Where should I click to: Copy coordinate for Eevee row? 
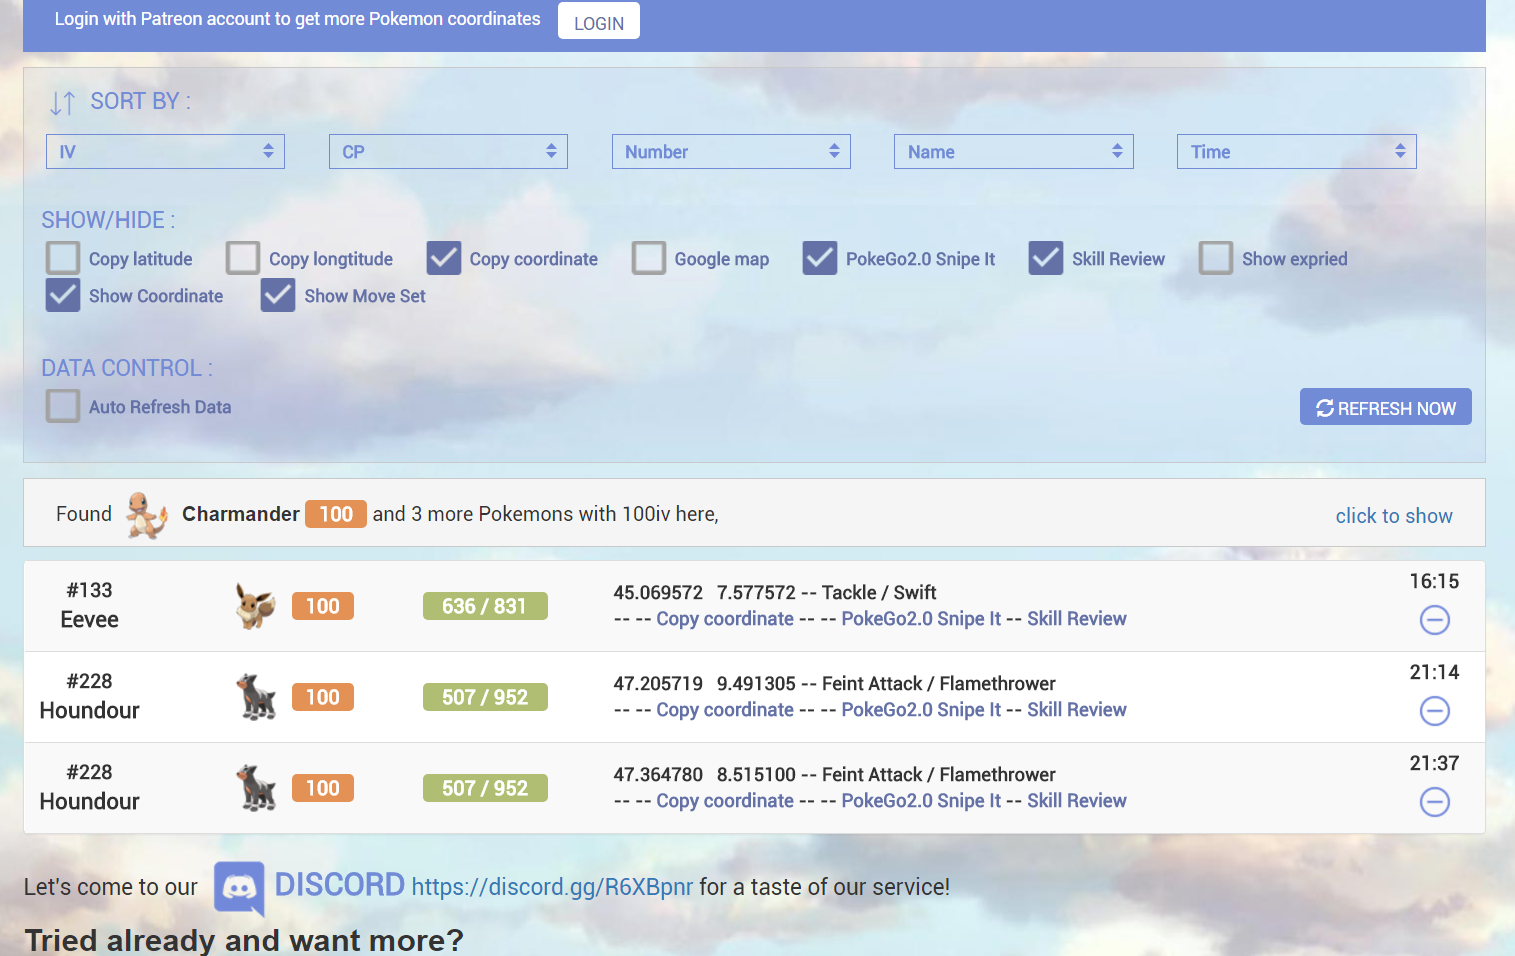point(725,619)
